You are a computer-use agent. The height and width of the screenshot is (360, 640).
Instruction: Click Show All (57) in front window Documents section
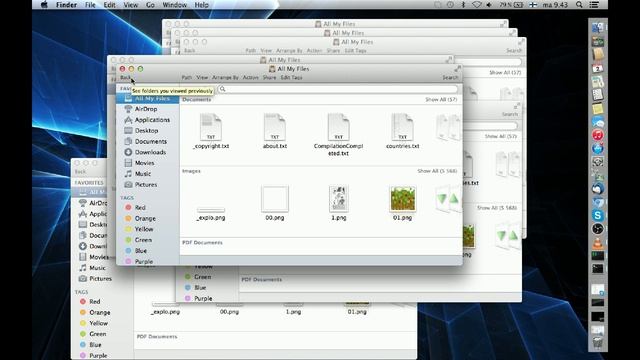441,100
